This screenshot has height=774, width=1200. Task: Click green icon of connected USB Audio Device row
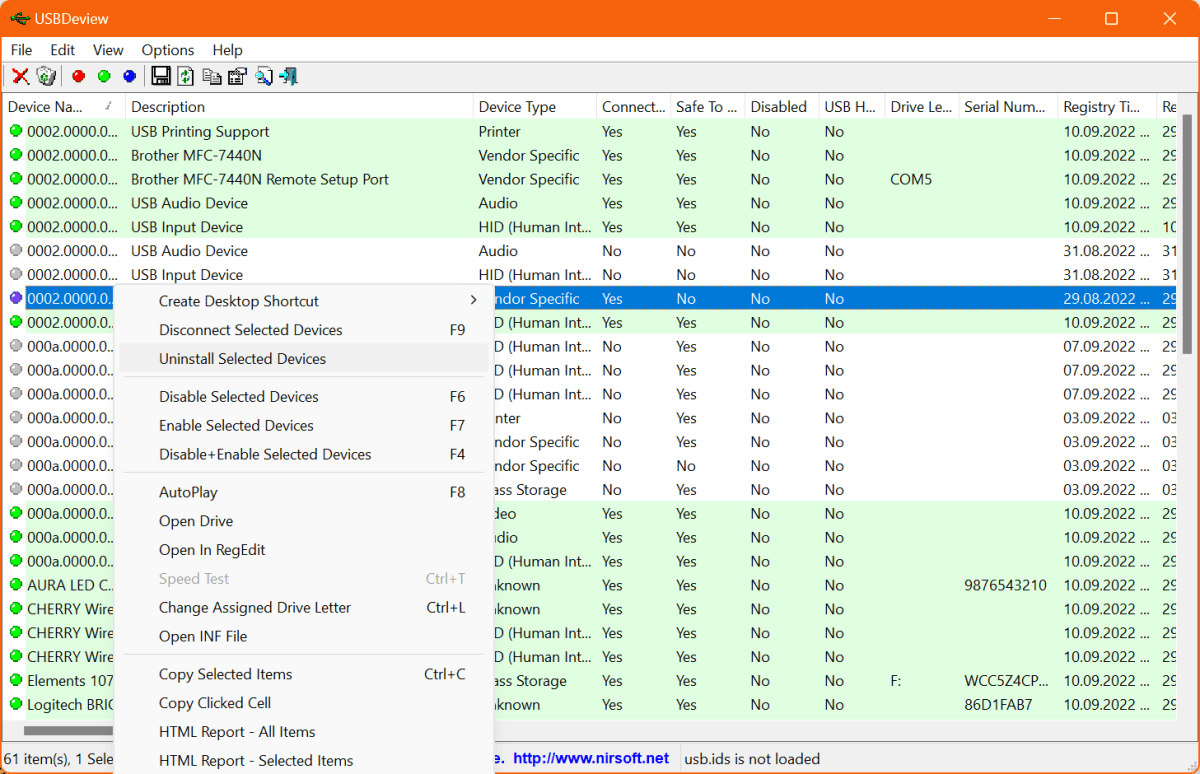click(x=16, y=203)
